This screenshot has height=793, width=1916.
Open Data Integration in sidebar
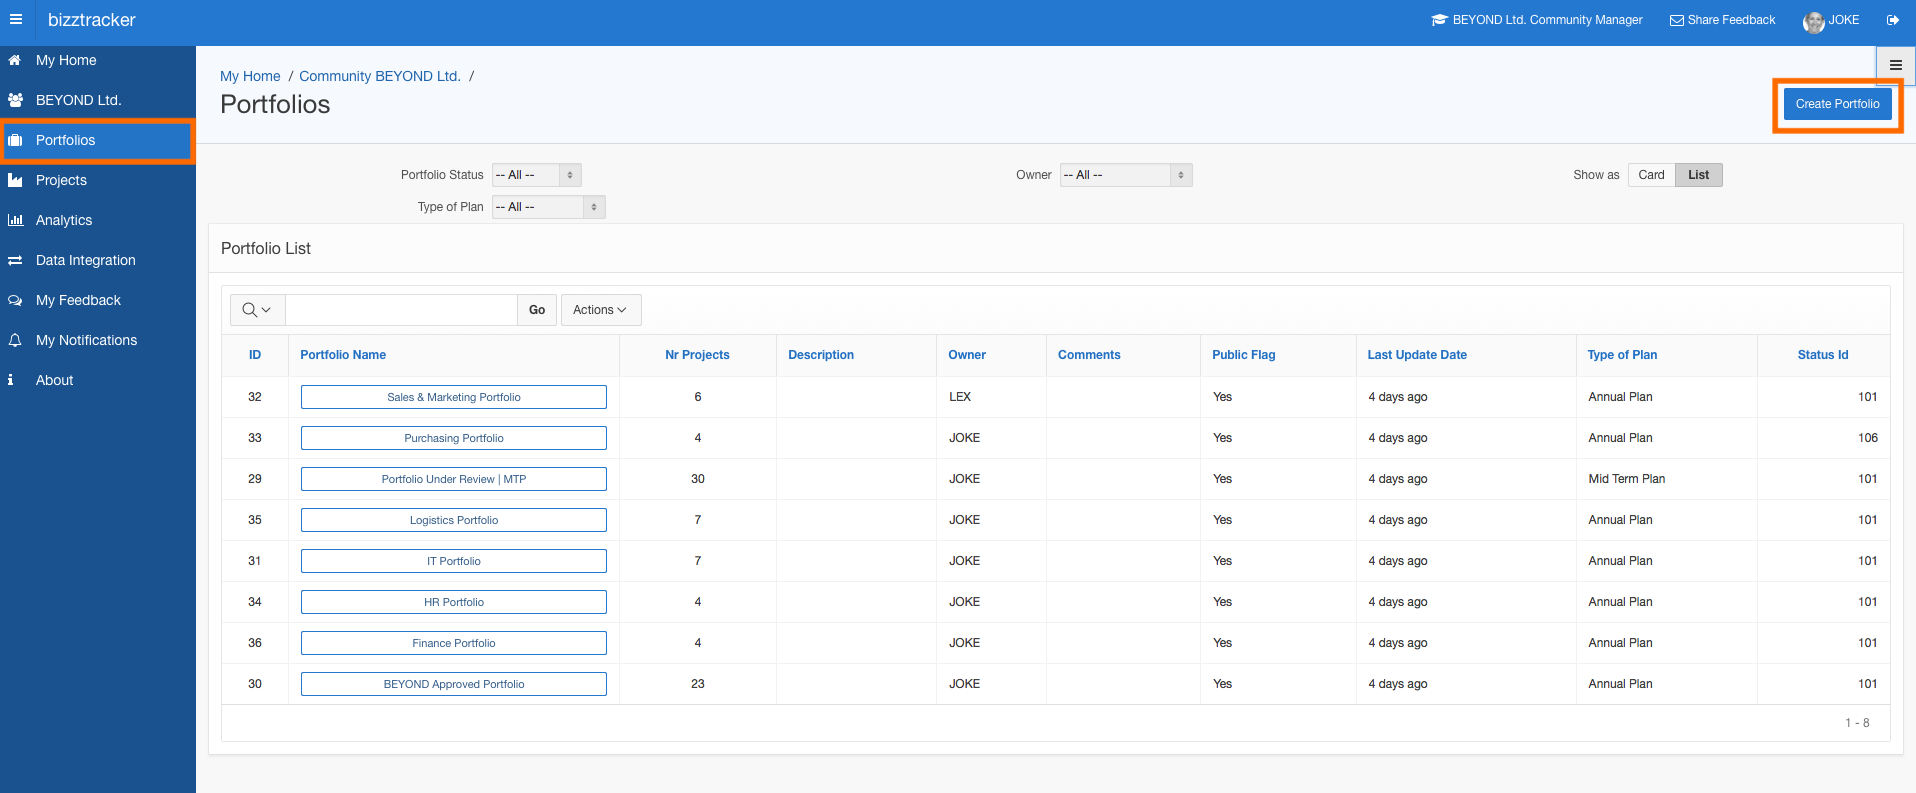[x=98, y=260]
